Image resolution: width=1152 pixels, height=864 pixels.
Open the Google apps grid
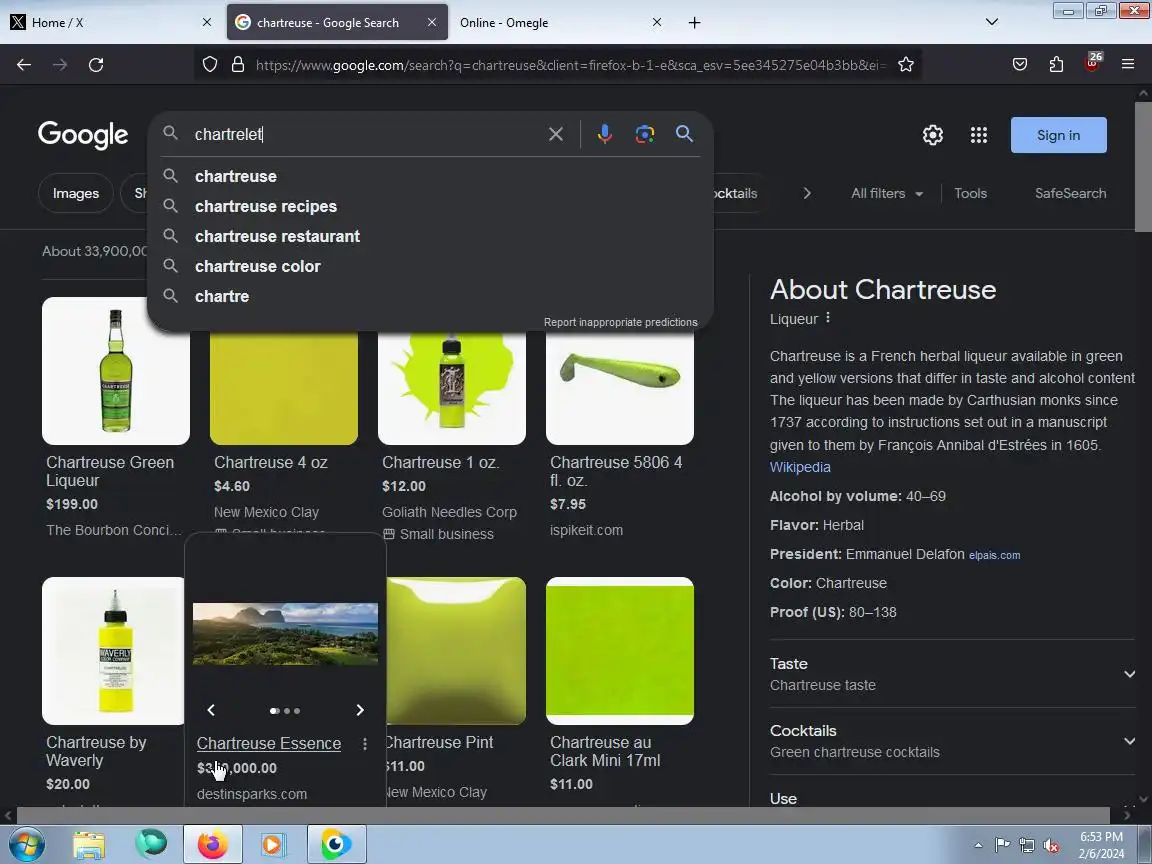pos(979,135)
